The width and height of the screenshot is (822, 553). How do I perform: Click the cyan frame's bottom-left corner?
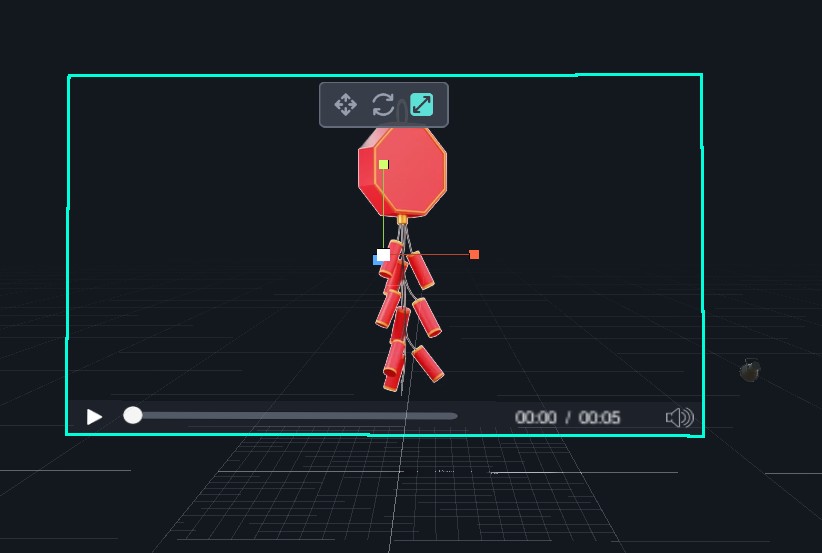pyautogui.click(x=68, y=433)
